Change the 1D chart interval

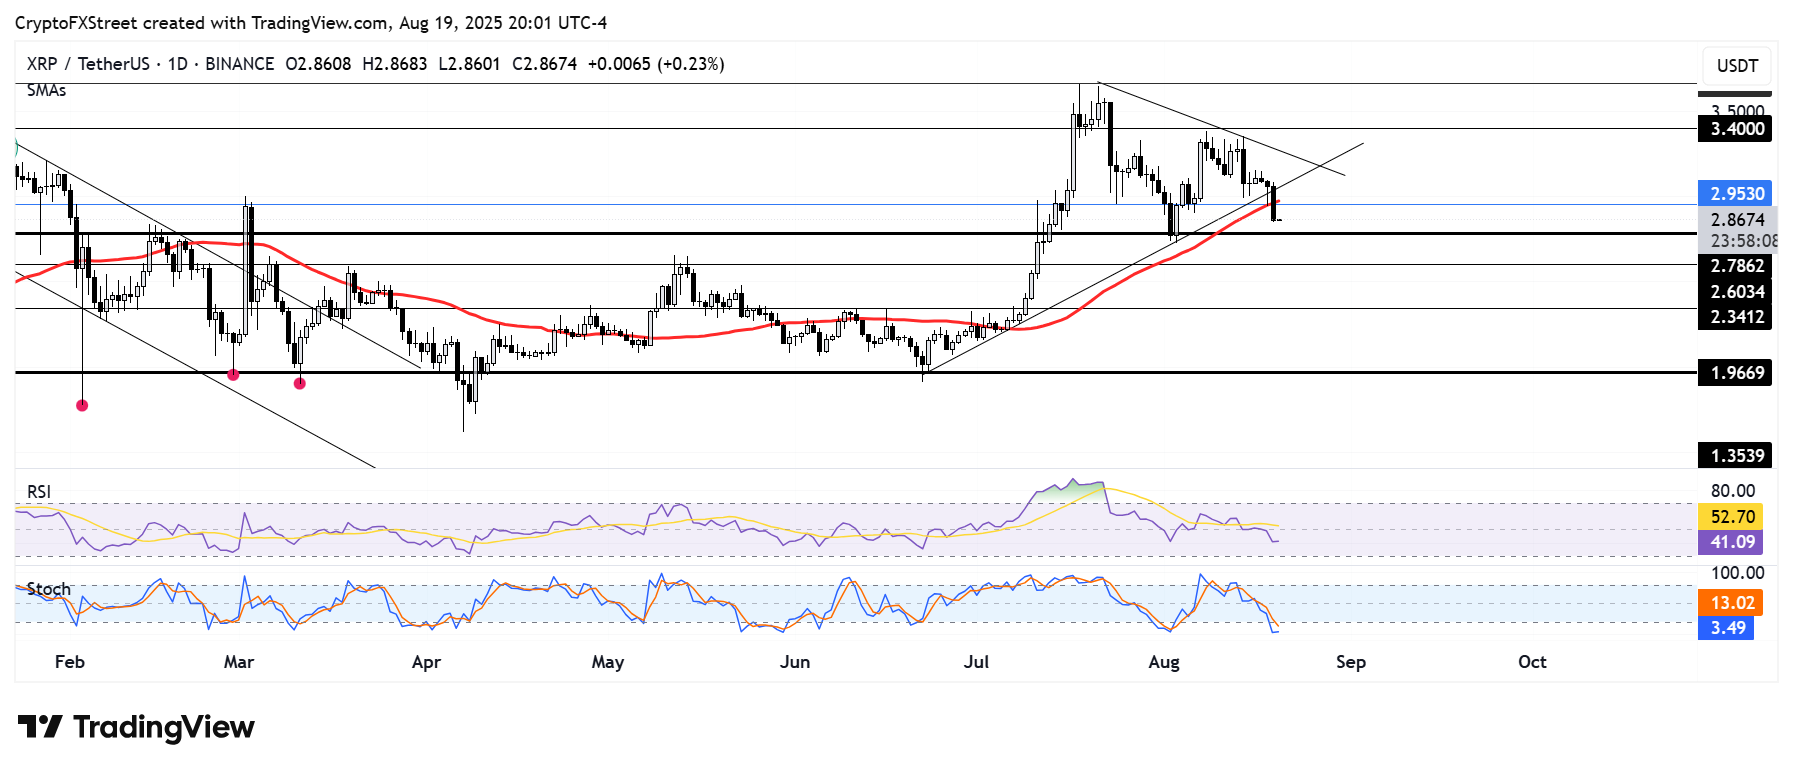(178, 64)
